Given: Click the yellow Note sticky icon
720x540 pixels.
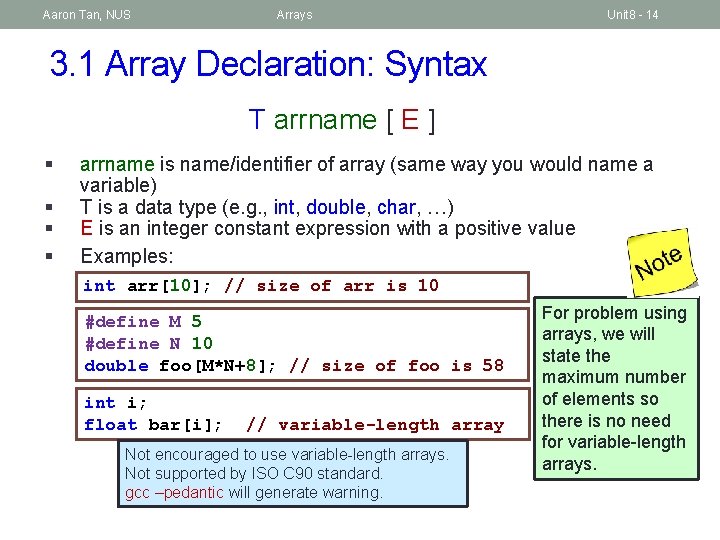Looking at the screenshot, I should [662, 263].
